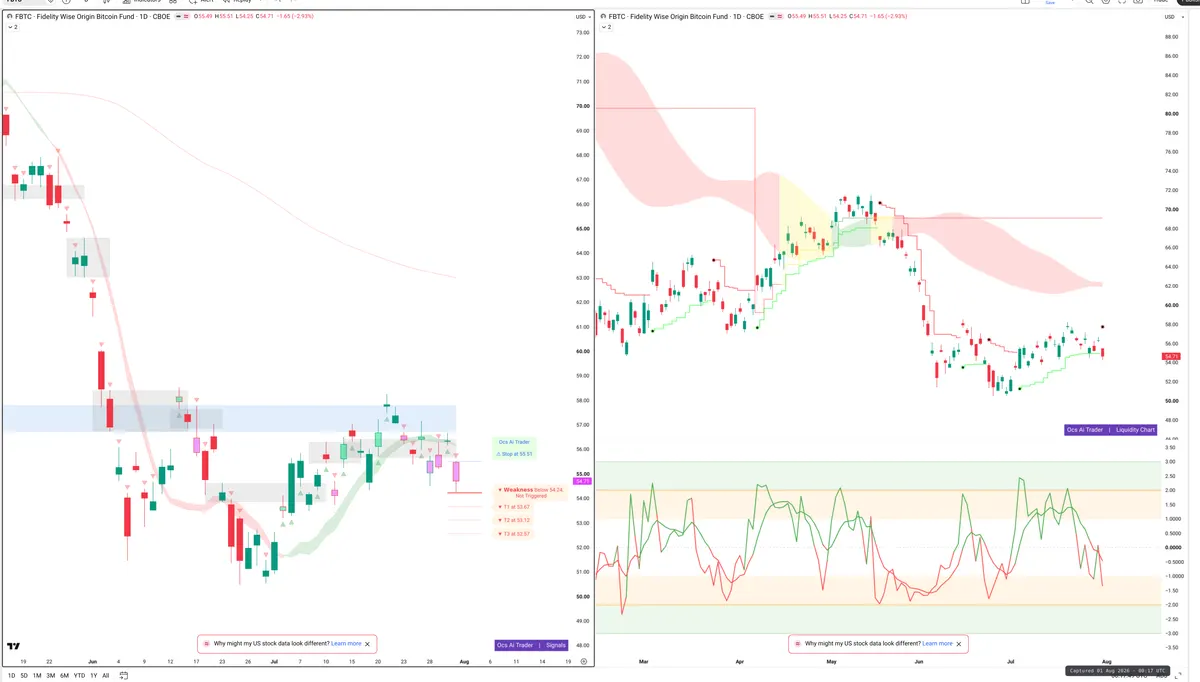Select the 1M time range button
Image resolution: width=1200 pixels, height=682 pixels.
pyautogui.click(x=37, y=676)
